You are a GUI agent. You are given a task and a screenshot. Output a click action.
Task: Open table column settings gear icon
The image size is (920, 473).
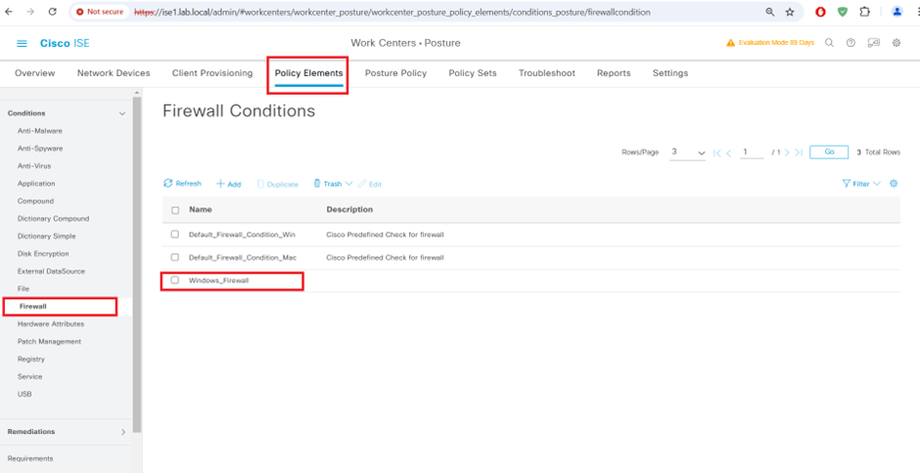[x=893, y=184]
